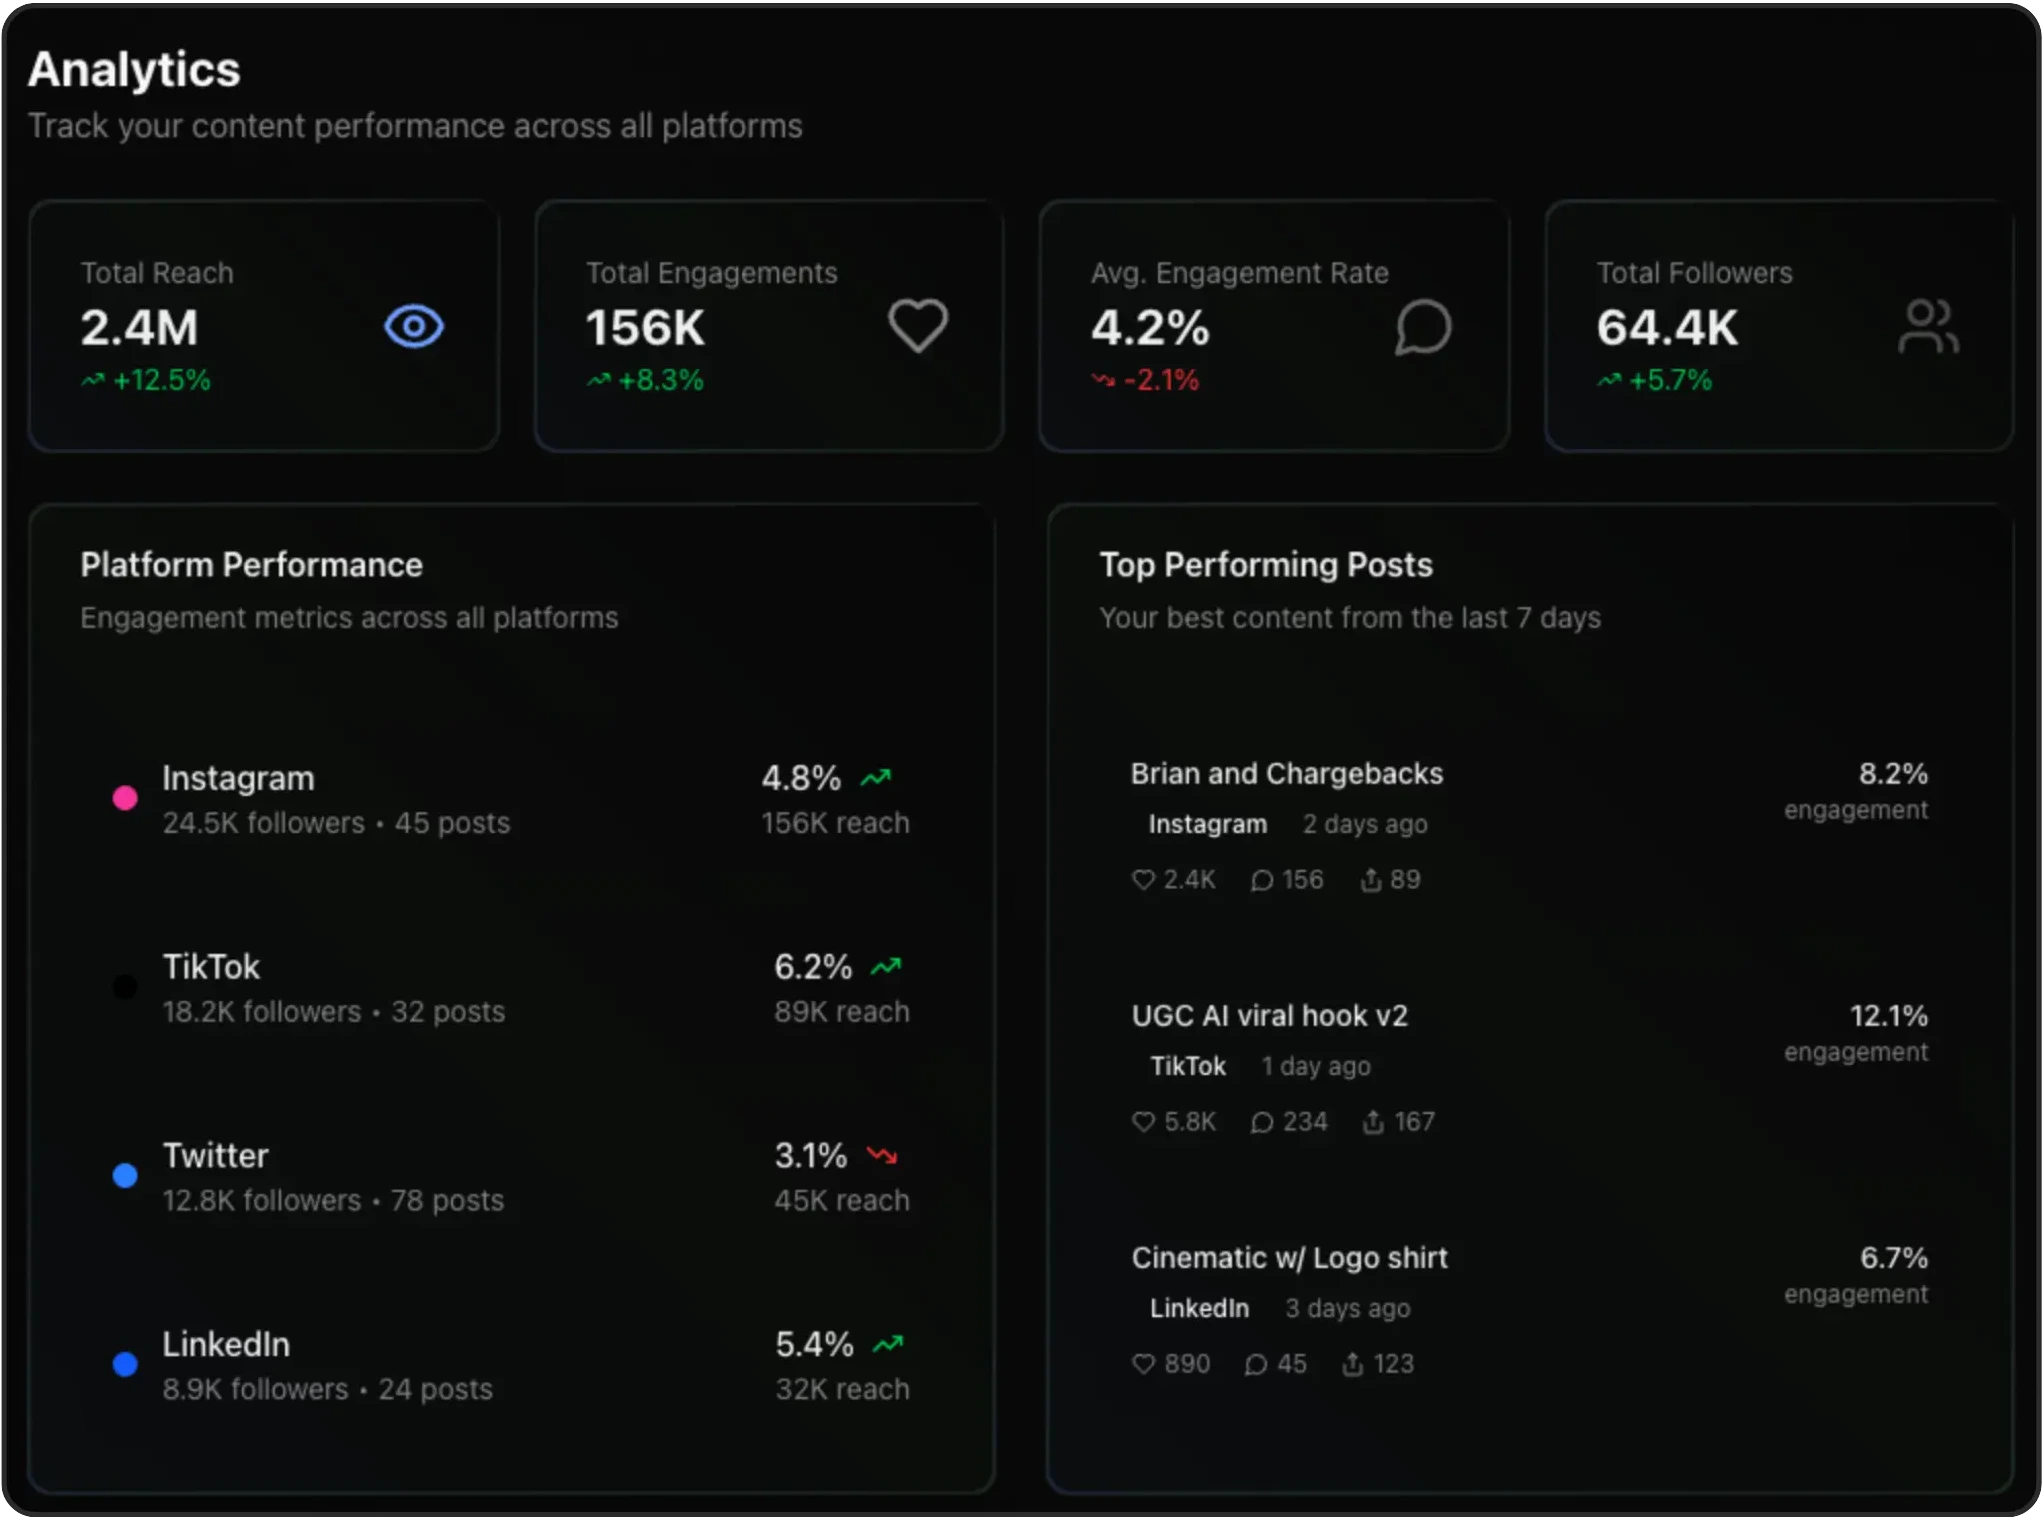Open the UGC AI viral hook v2 post
Image resolution: width=2044 pixels, height=1523 pixels.
click(1269, 1016)
